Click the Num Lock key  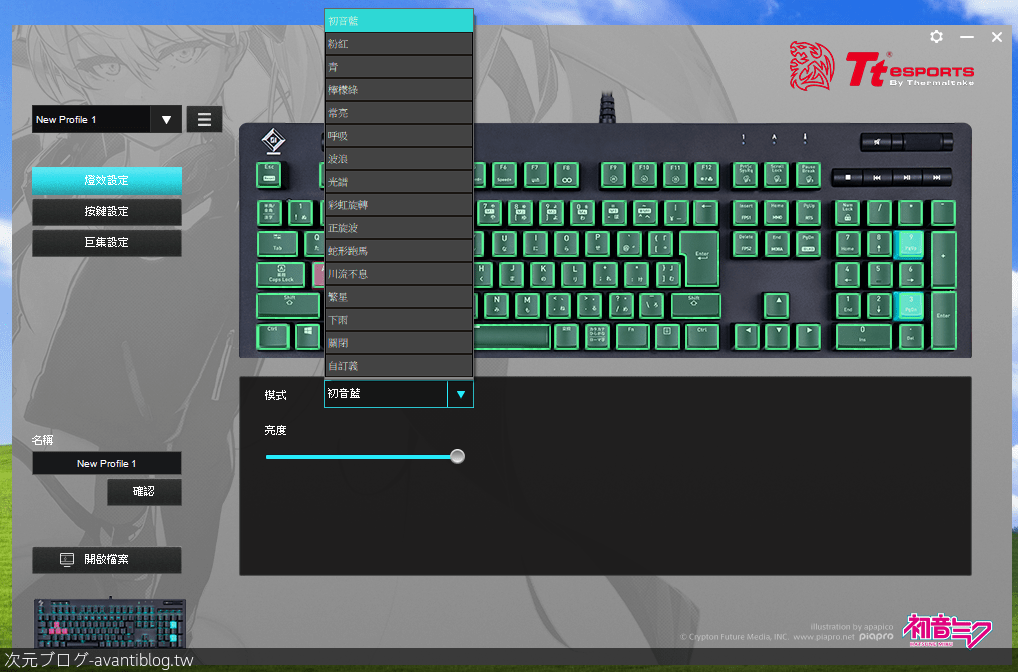847,212
